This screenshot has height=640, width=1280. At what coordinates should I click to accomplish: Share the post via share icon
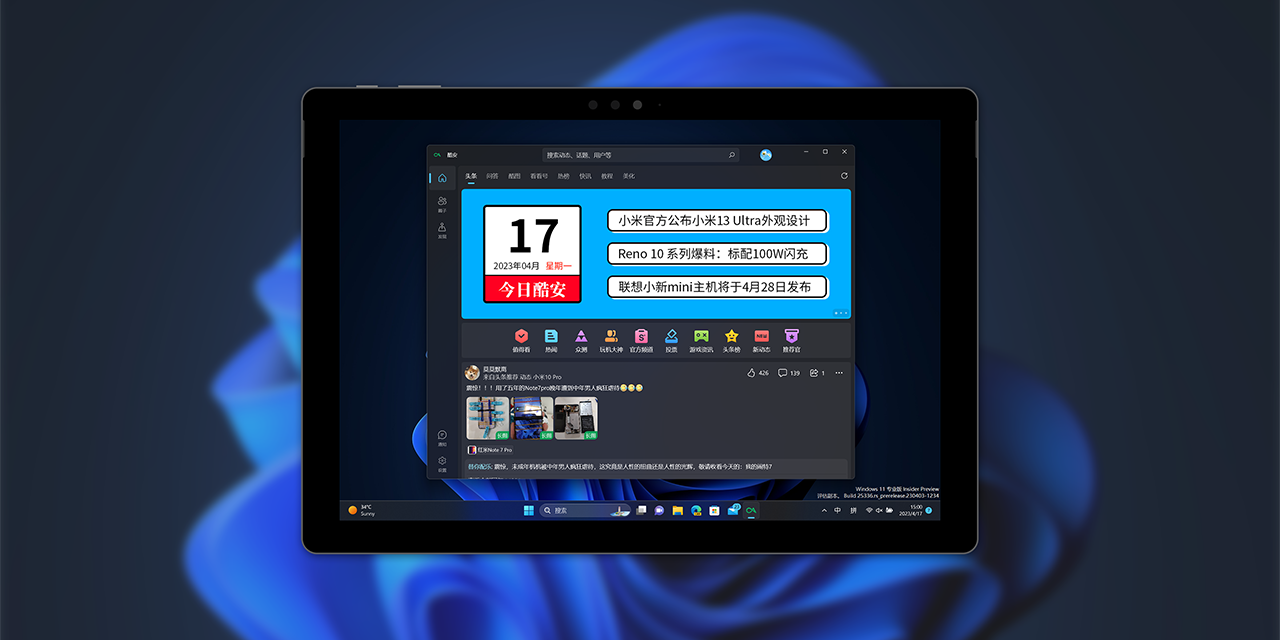coord(817,373)
